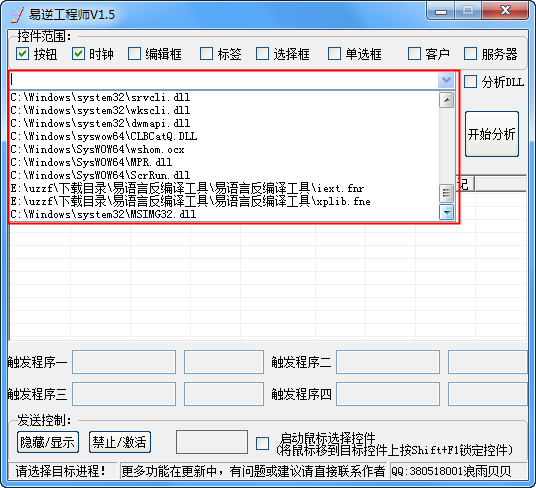Viewport: 536px width, 488px height.
Task: Enable 启动鼠标选择控件 checkbox
Action: (x=263, y=444)
